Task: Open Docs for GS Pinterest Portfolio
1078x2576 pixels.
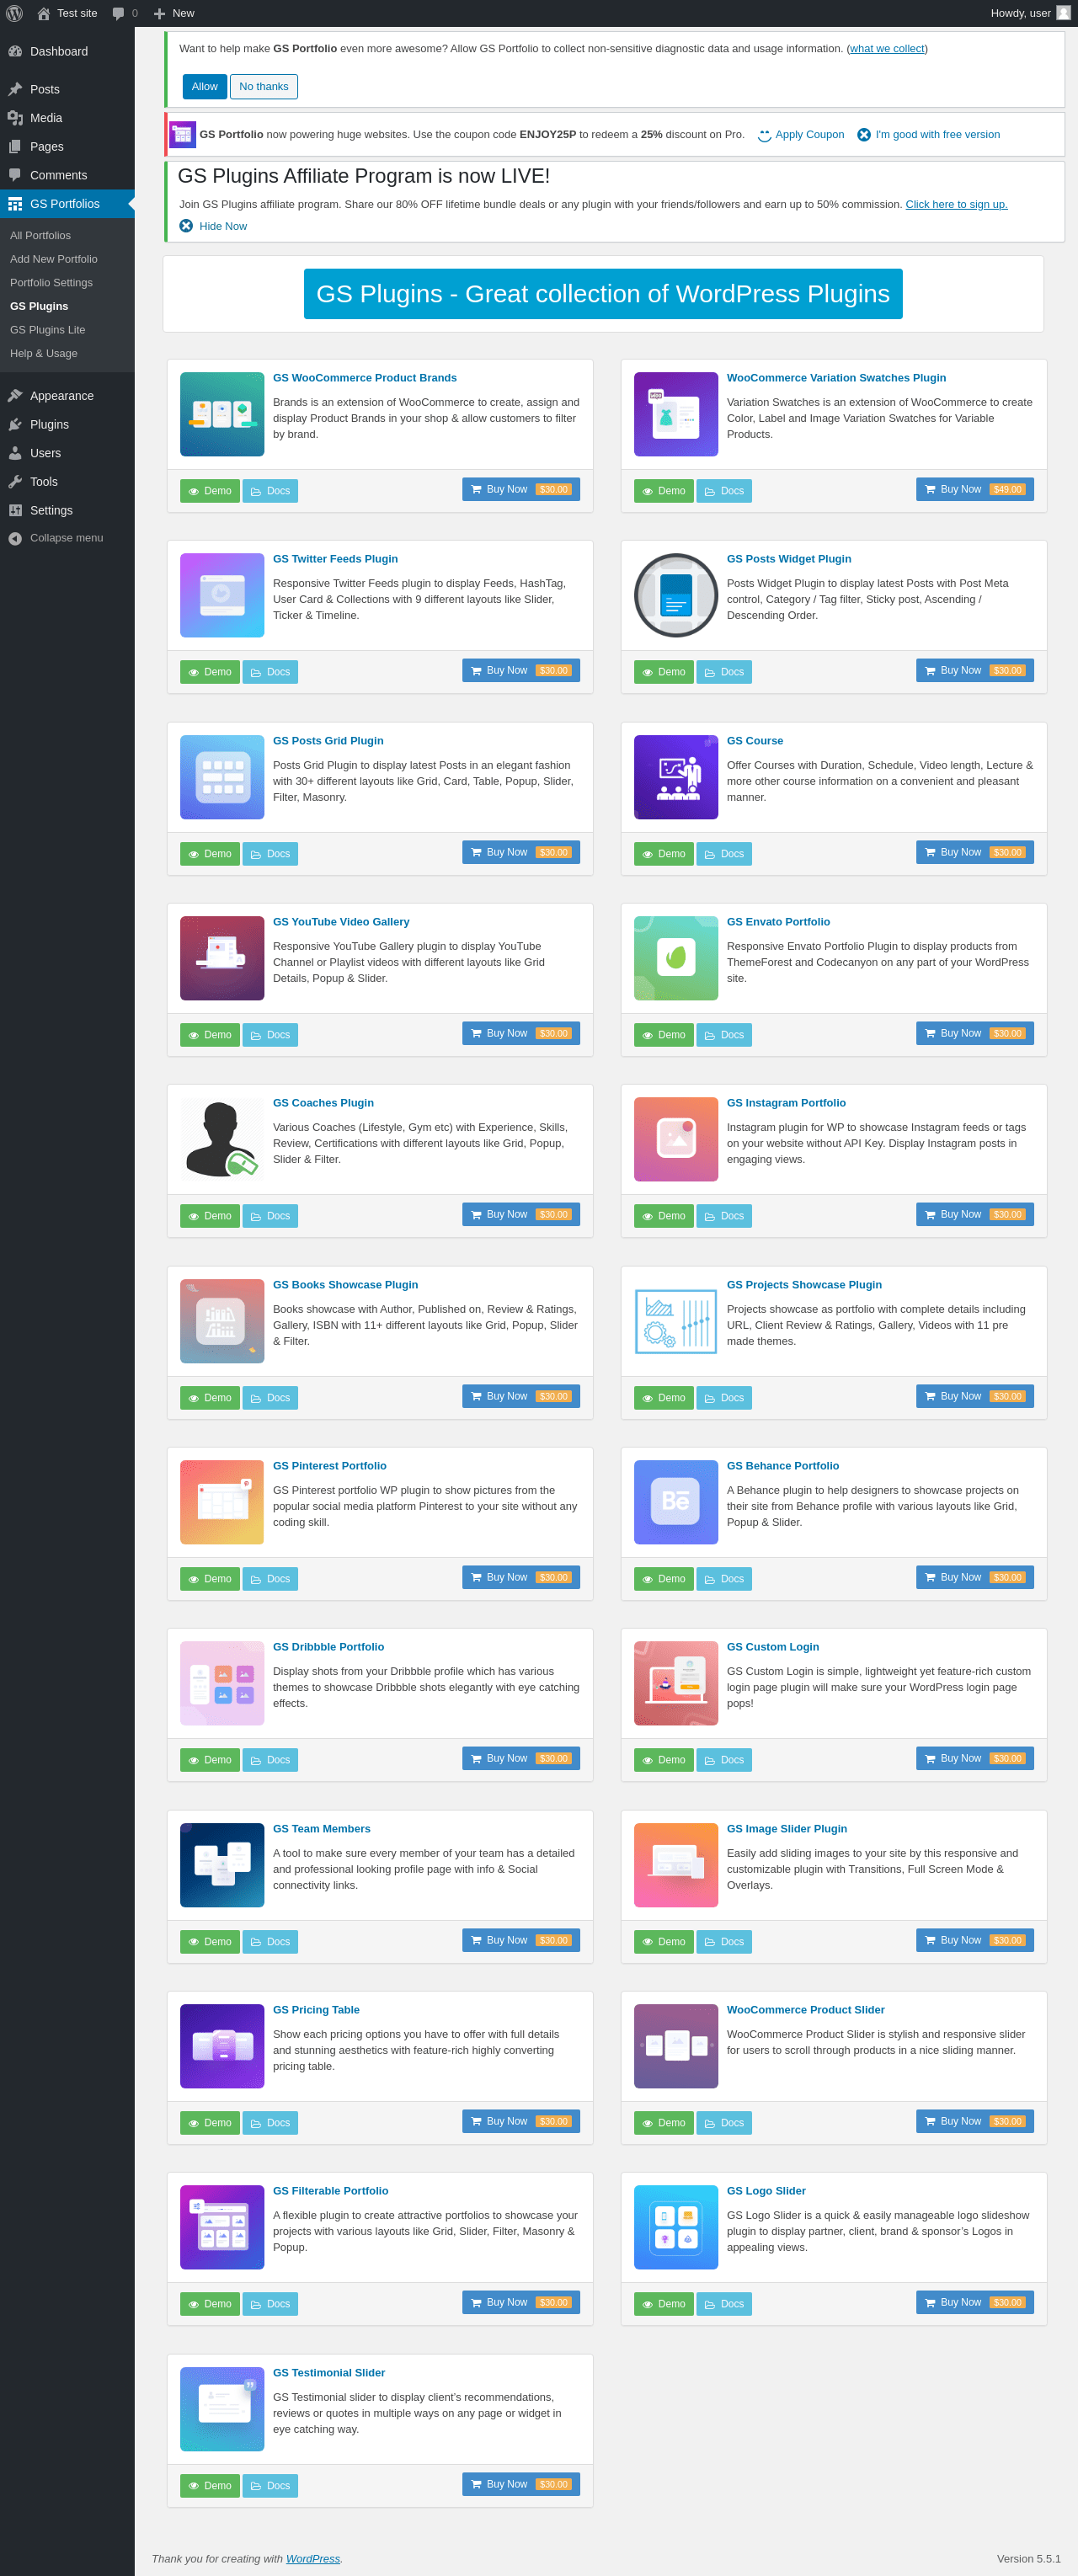Action: (270, 1579)
